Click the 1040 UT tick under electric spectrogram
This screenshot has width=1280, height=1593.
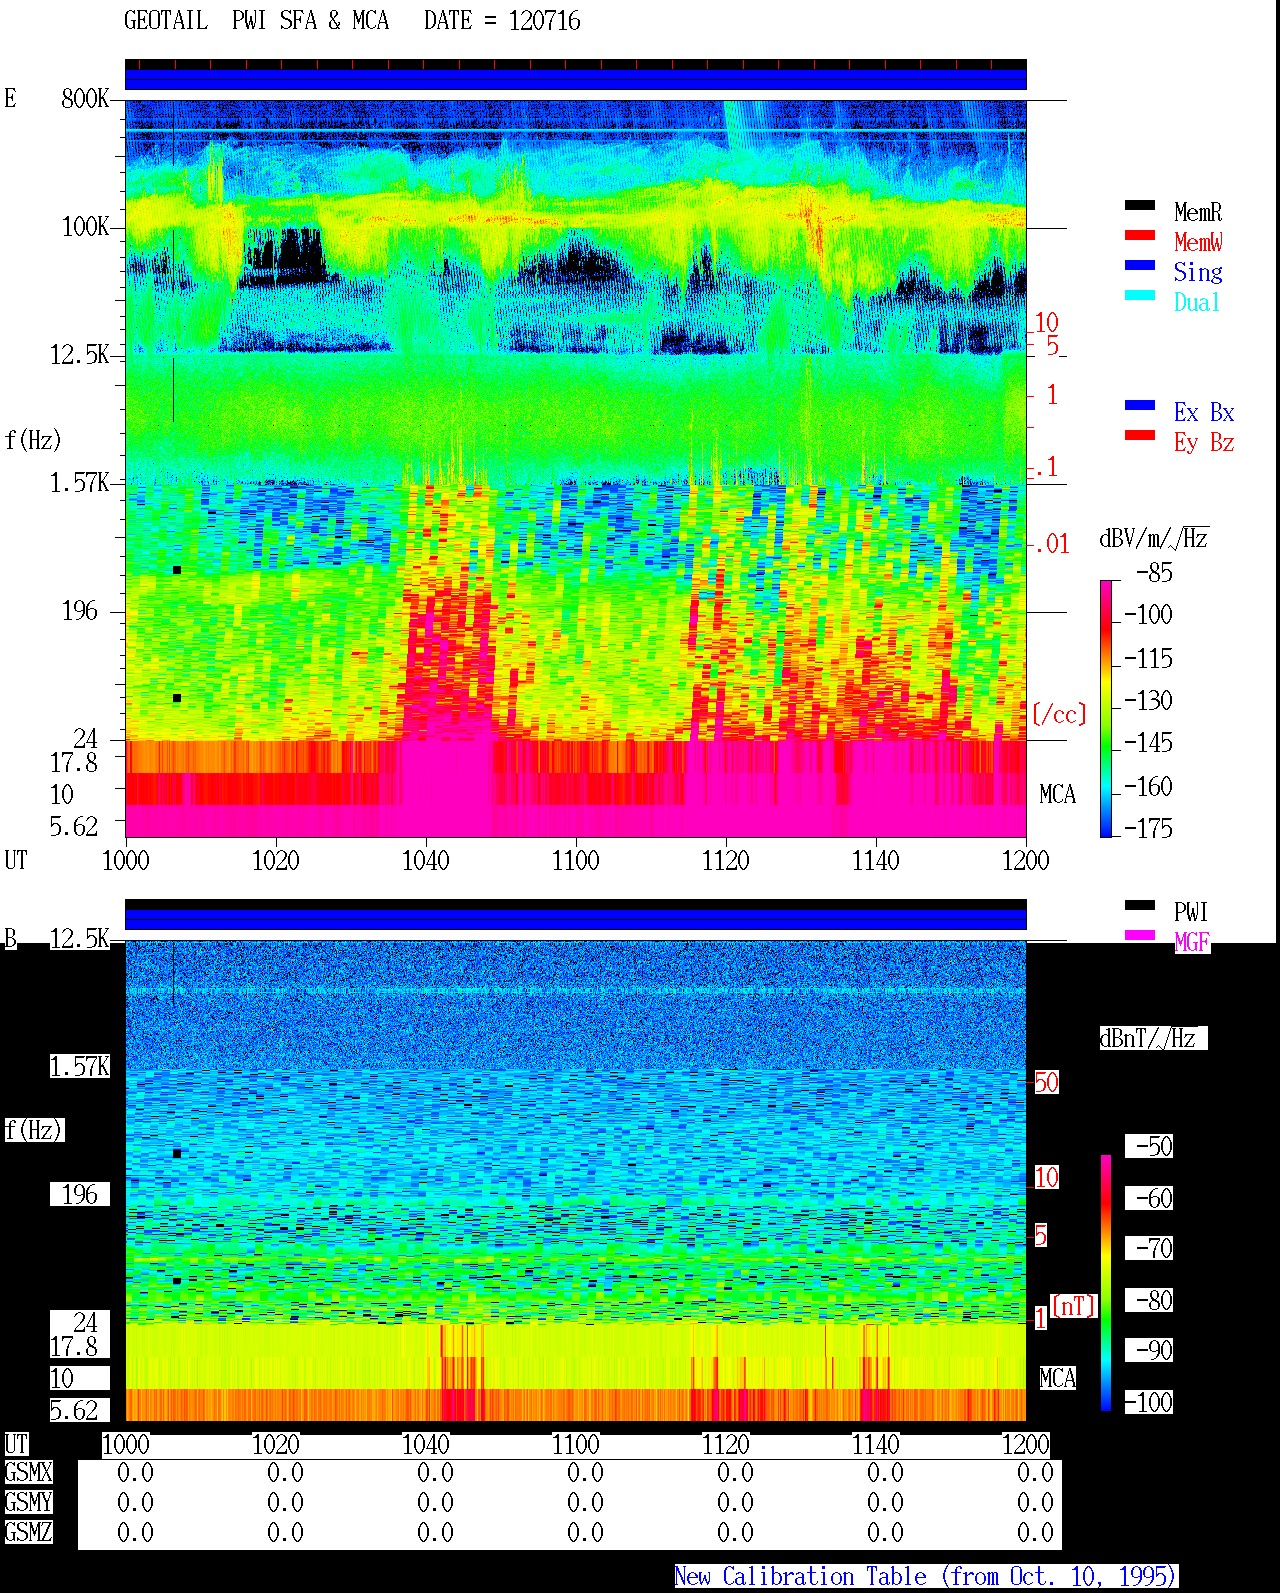coord(425,860)
